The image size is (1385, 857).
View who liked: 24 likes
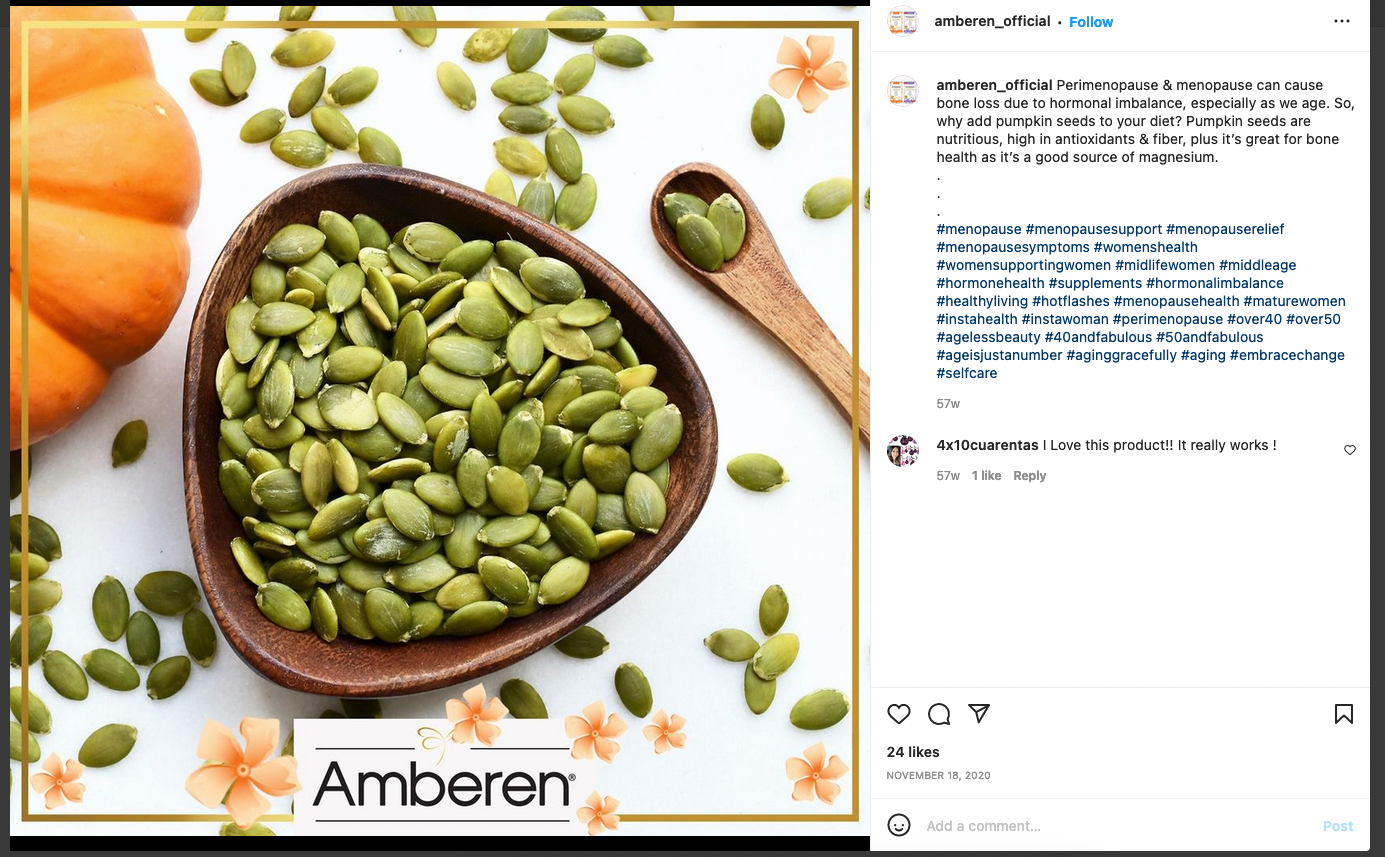click(x=913, y=752)
